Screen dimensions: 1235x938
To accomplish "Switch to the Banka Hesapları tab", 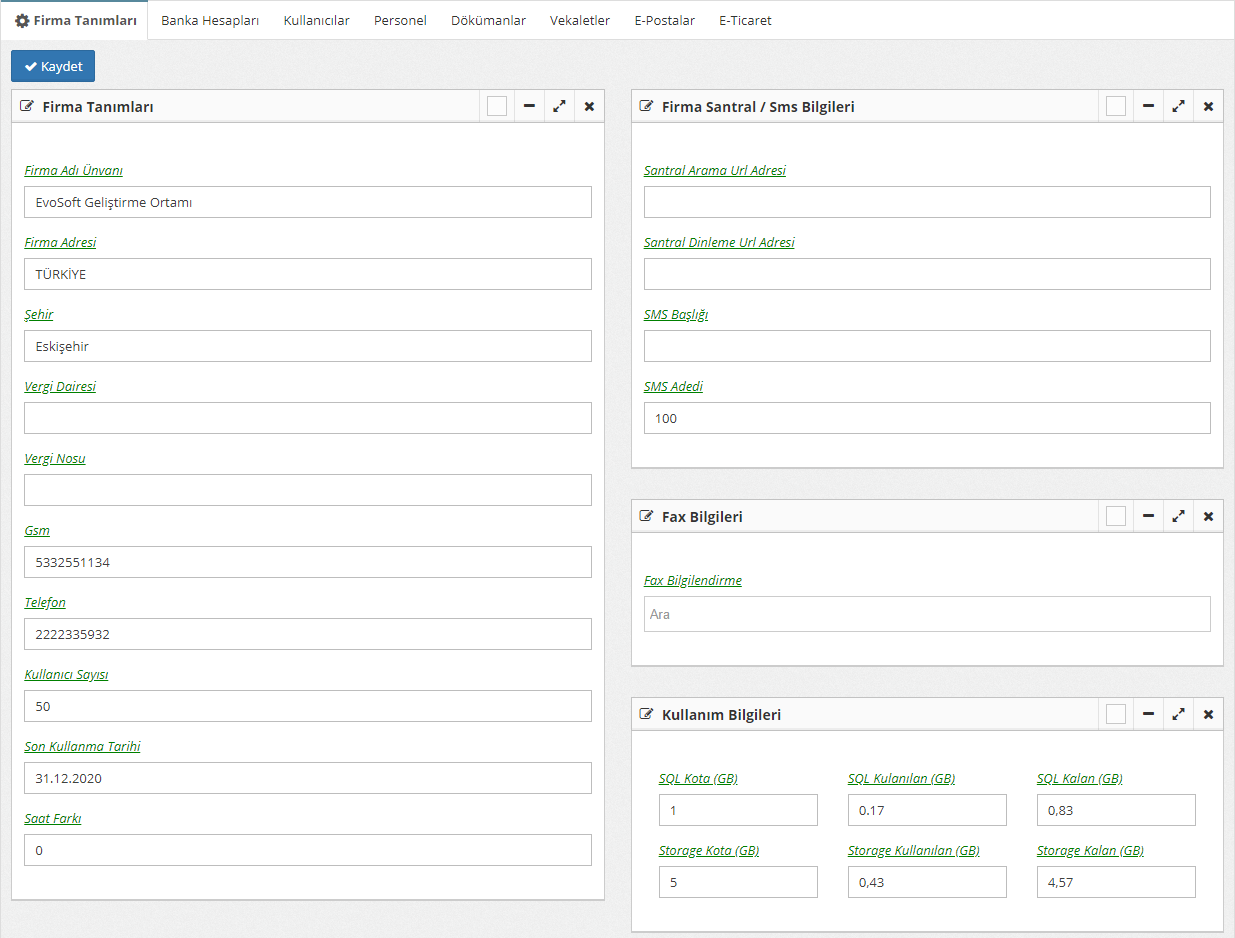I will coord(210,20).
